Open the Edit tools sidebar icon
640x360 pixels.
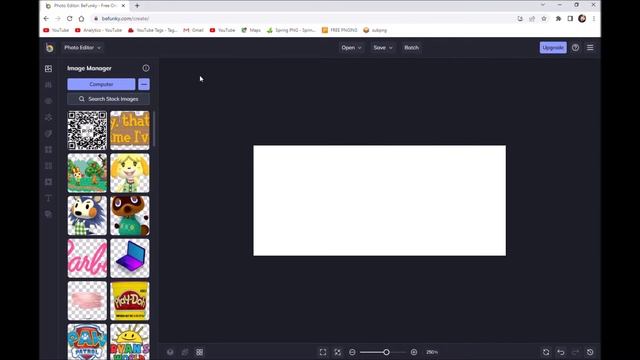[x=49, y=84]
